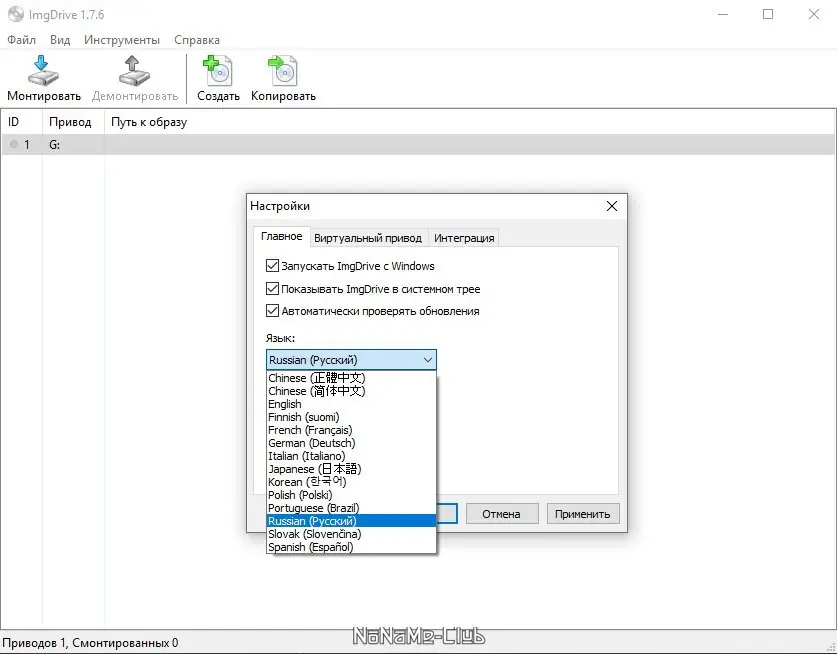
Task: Click the Привод column header
Action: [x=73, y=122]
